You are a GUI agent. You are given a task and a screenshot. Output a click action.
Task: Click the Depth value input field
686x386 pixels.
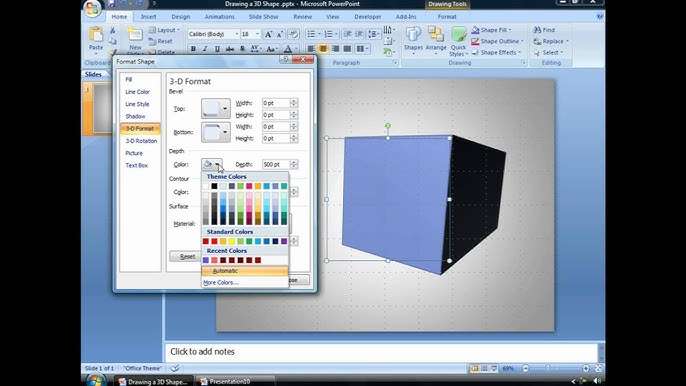click(276, 165)
